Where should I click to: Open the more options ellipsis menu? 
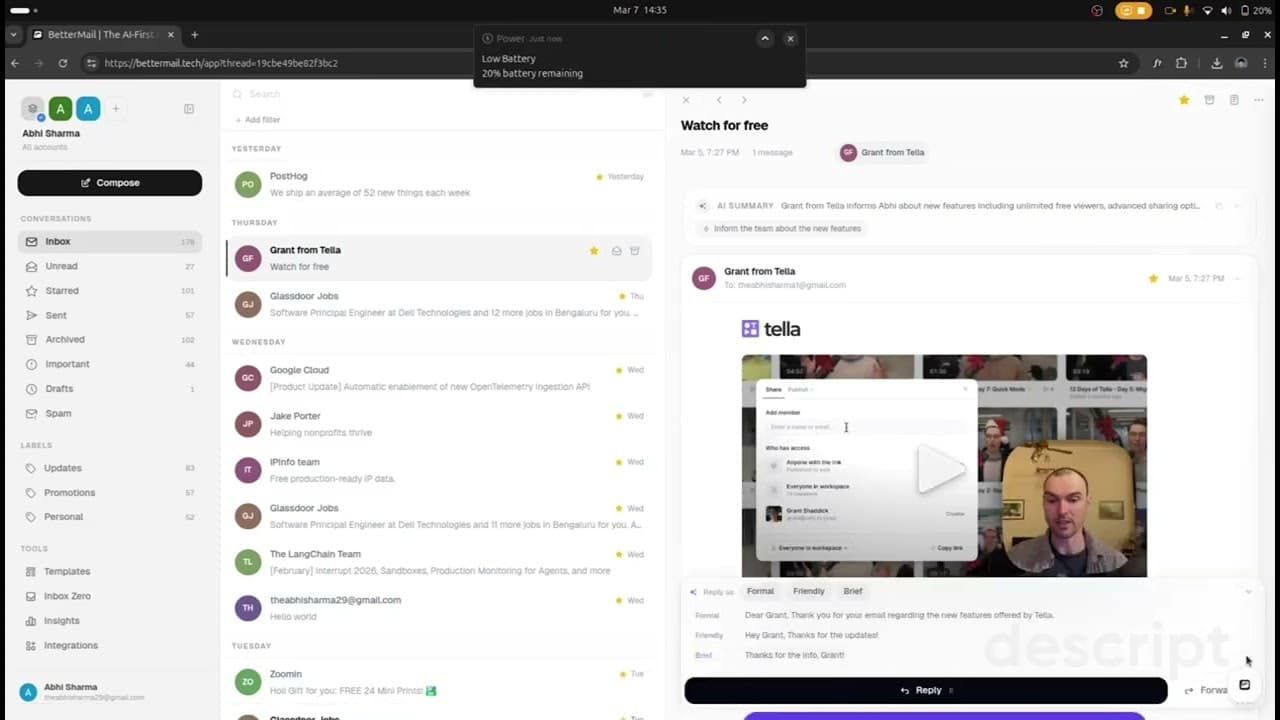pyautogui.click(x=1258, y=100)
